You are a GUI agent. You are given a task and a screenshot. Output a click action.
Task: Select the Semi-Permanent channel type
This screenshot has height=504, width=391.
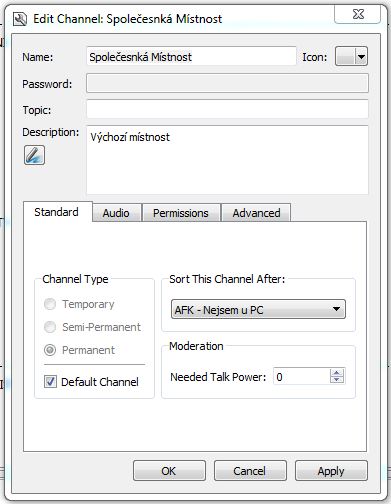(50, 327)
